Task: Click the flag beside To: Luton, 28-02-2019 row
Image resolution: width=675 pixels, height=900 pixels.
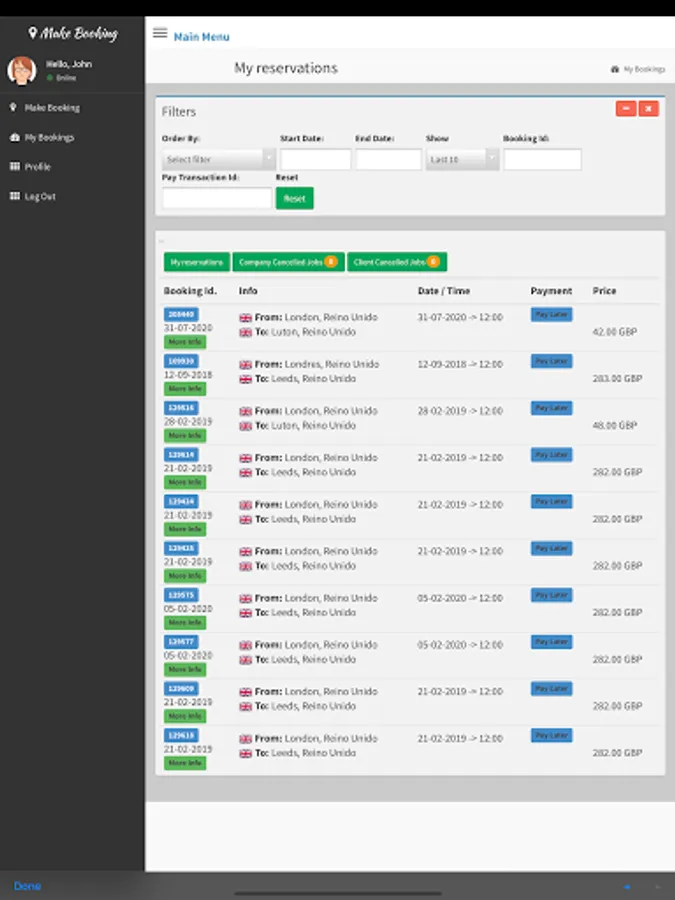Action: [246, 426]
